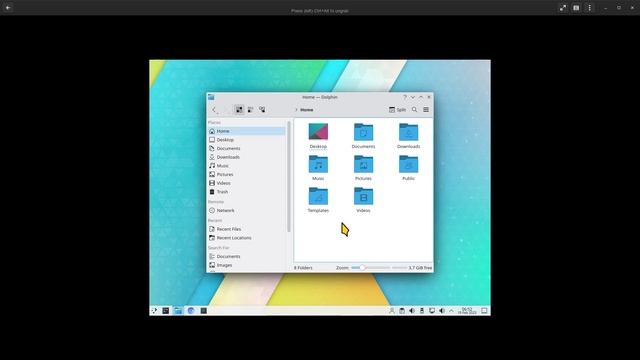
Task: Click the '8 Folders' status bar text
Action: (303, 268)
